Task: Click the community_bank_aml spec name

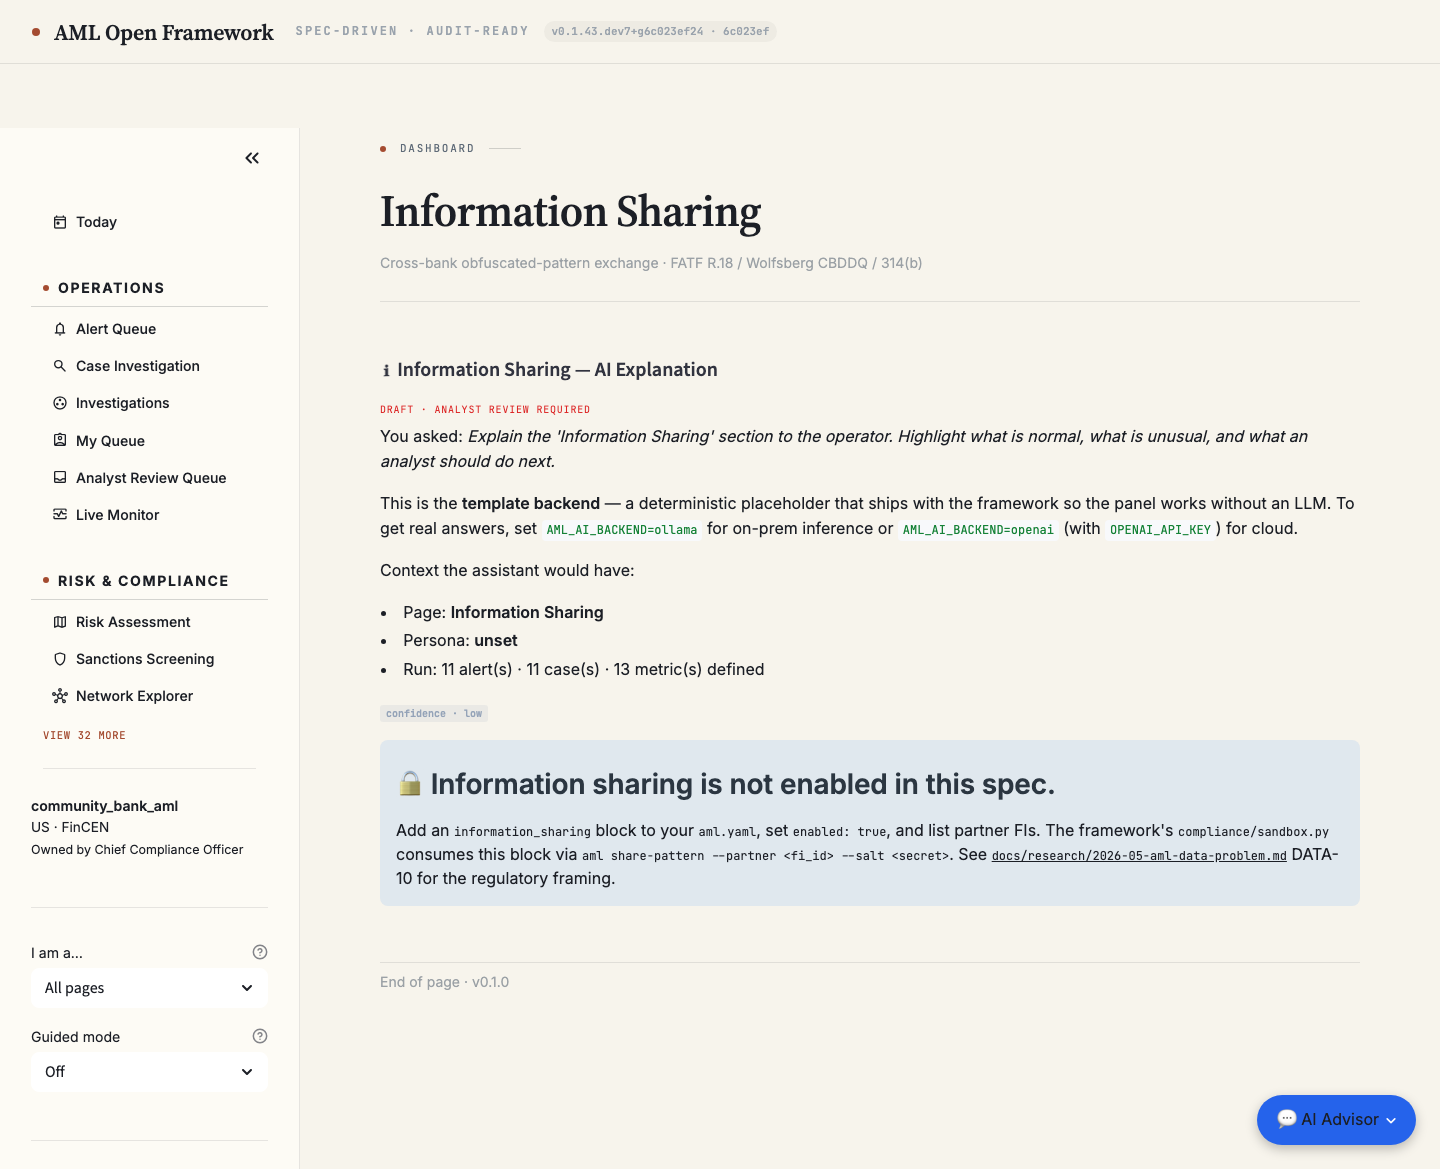Action: point(105,806)
